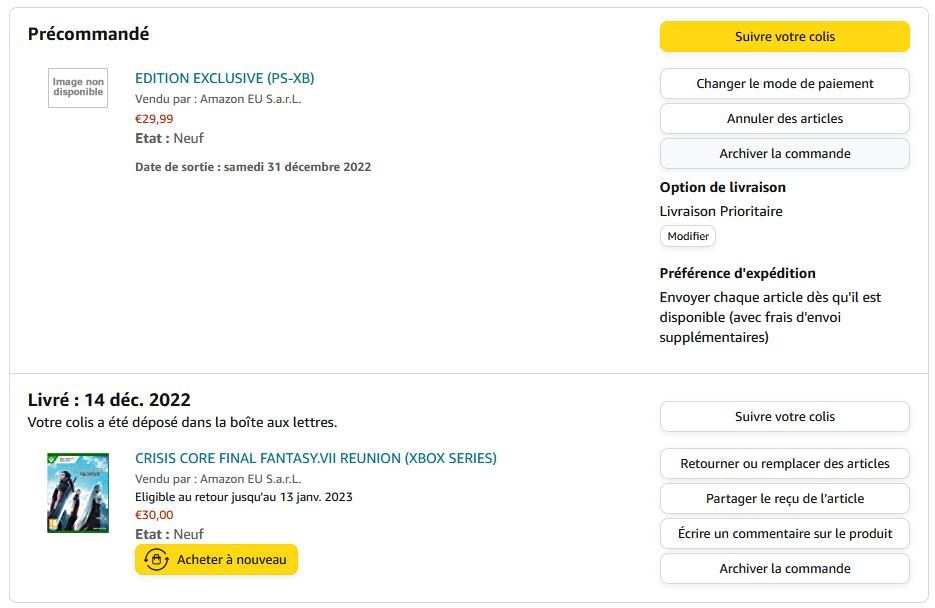Click the Précommandé order status heading
Image resolution: width=935 pixels, height=608 pixels.
tap(88, 34)
